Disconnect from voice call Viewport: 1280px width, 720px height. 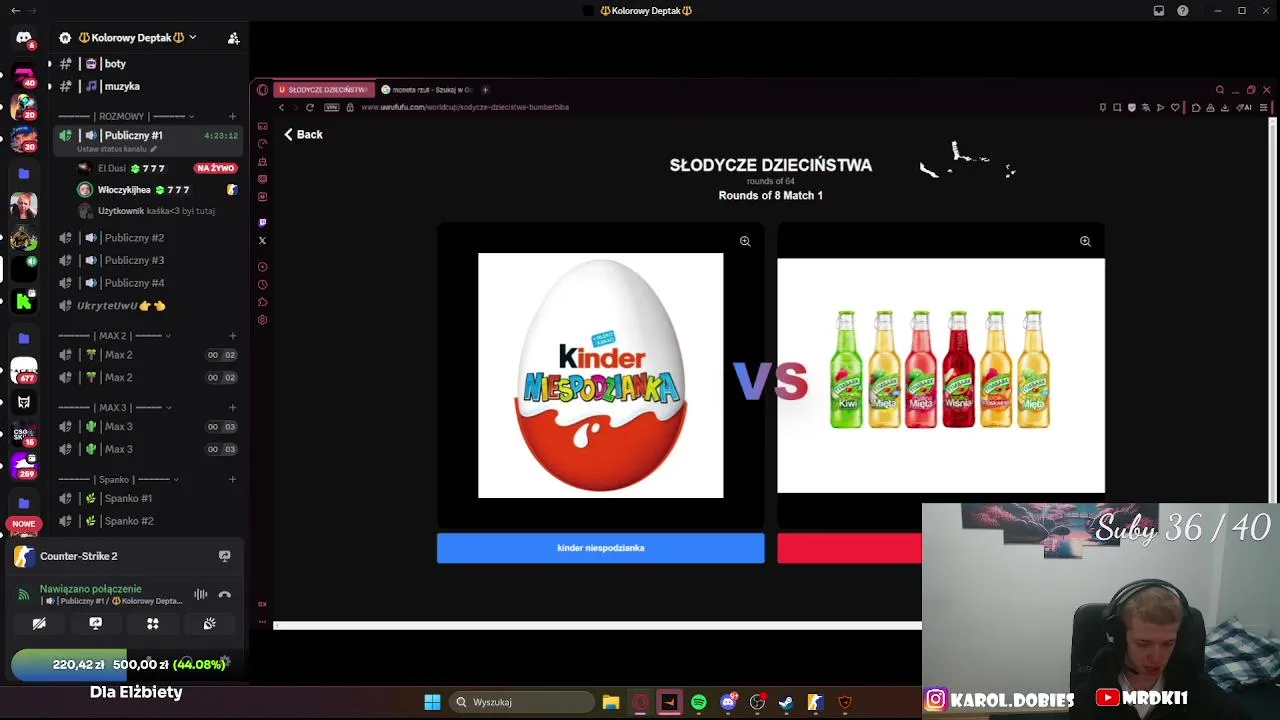[x=225, y=595]
